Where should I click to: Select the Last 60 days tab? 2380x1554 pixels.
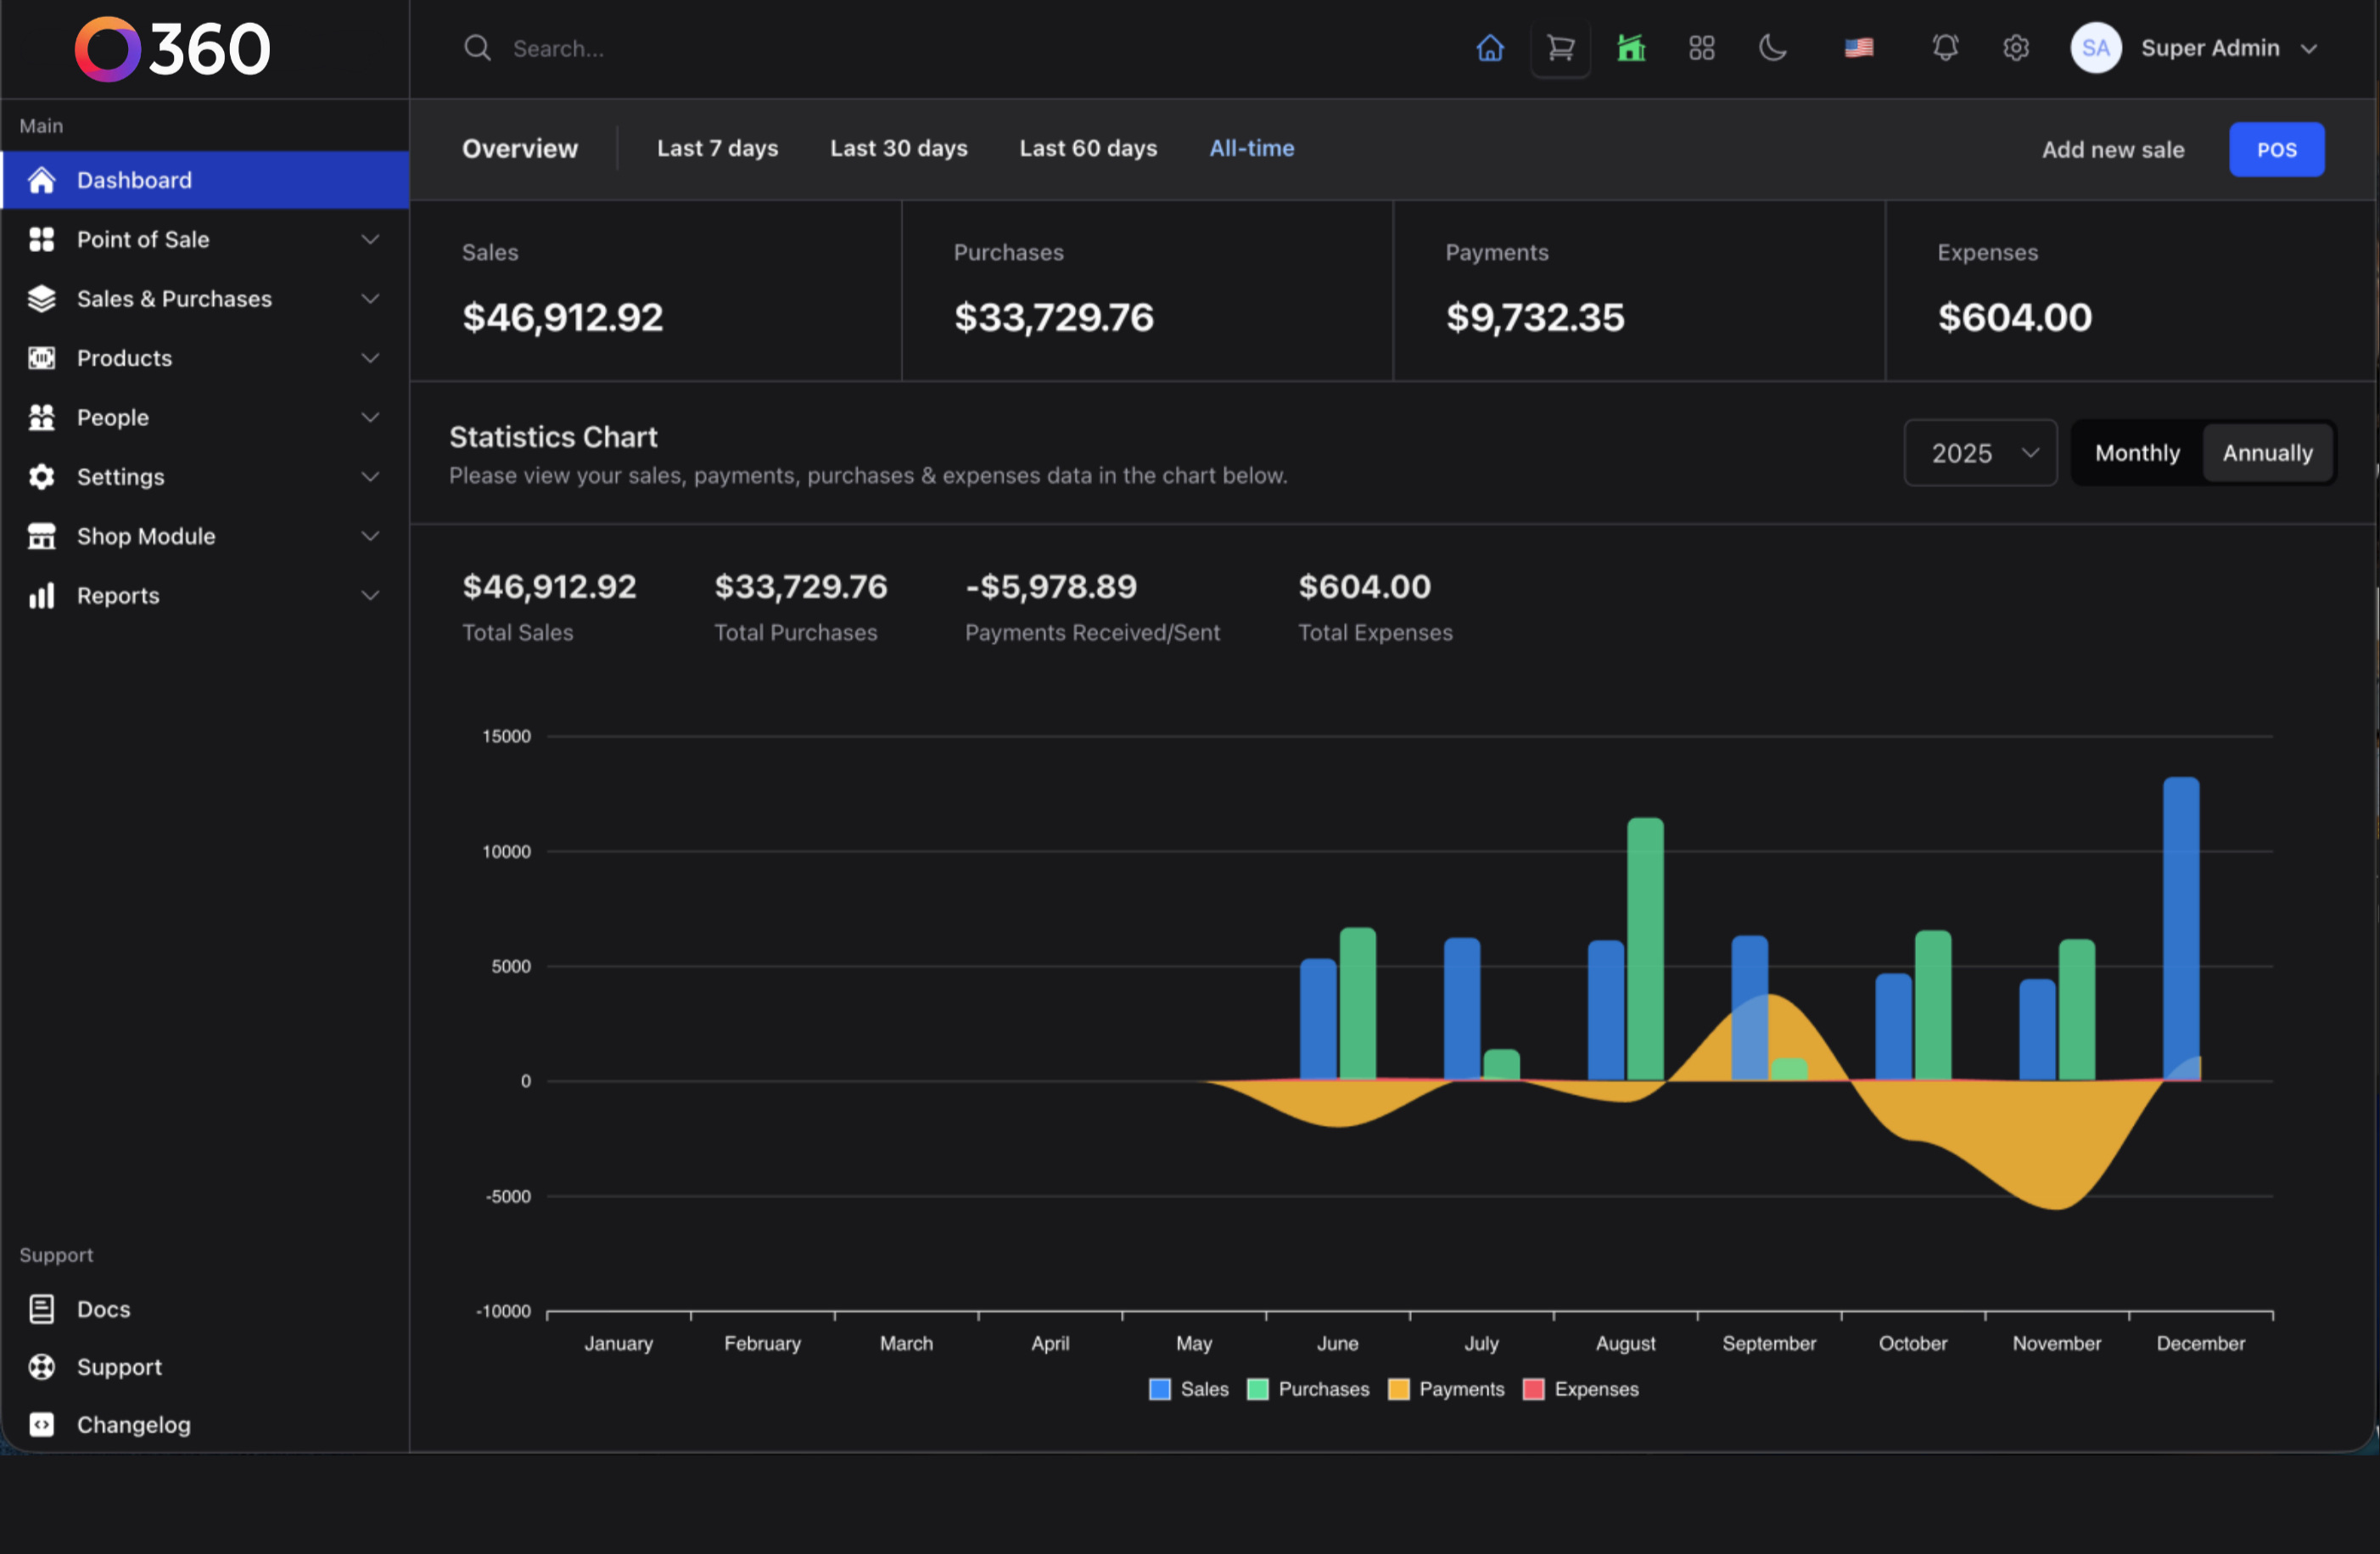pyautogui.click(x=1088, y=148)
